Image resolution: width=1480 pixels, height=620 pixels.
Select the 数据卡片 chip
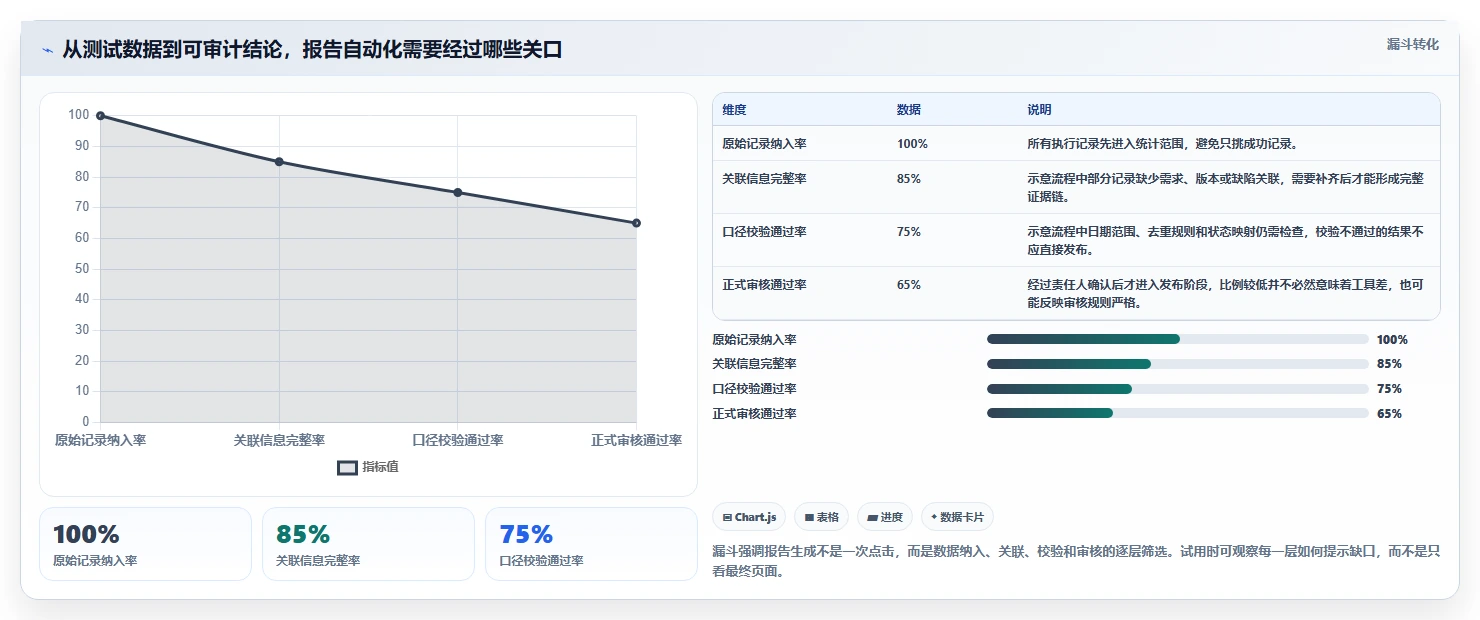click(957, 517)
